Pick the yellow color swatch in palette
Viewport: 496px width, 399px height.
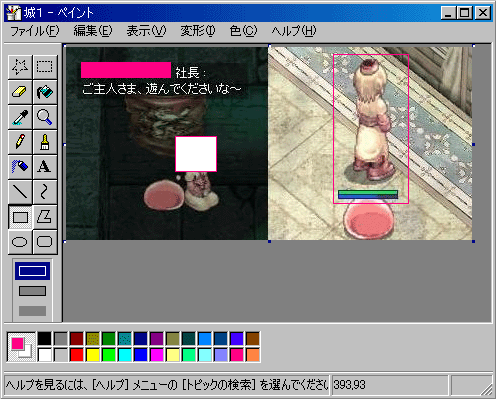[93, 355]
